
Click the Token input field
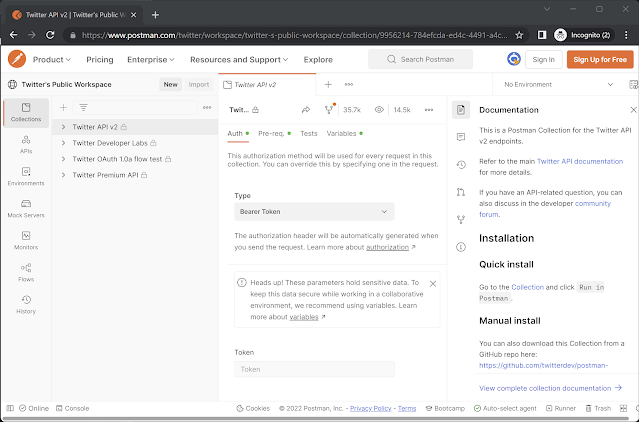314,369
